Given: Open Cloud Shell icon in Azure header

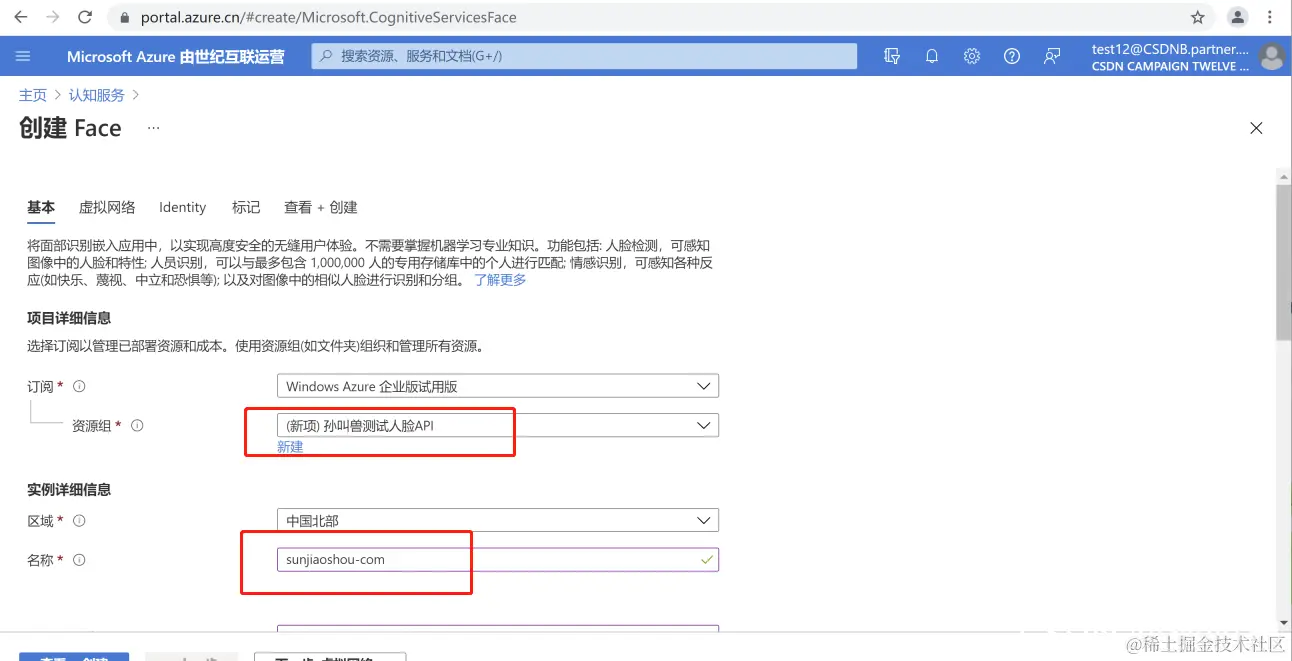Looking at the screenshot, I should [x=892, y=56].
